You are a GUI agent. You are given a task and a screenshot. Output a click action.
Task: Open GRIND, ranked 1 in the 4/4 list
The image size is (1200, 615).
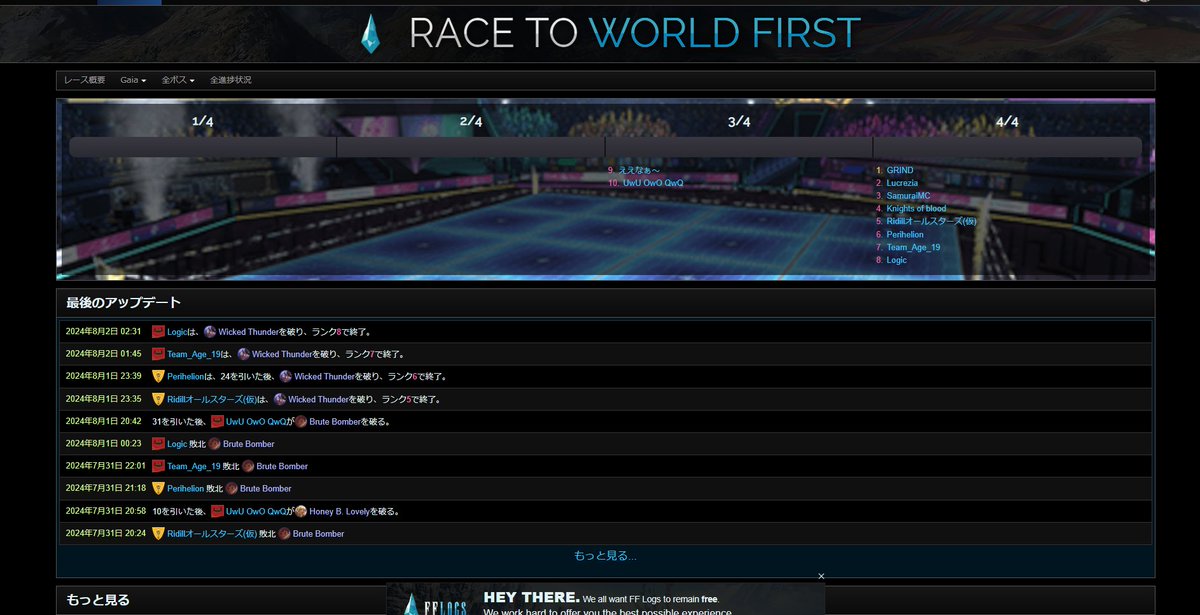click(900, 170)
